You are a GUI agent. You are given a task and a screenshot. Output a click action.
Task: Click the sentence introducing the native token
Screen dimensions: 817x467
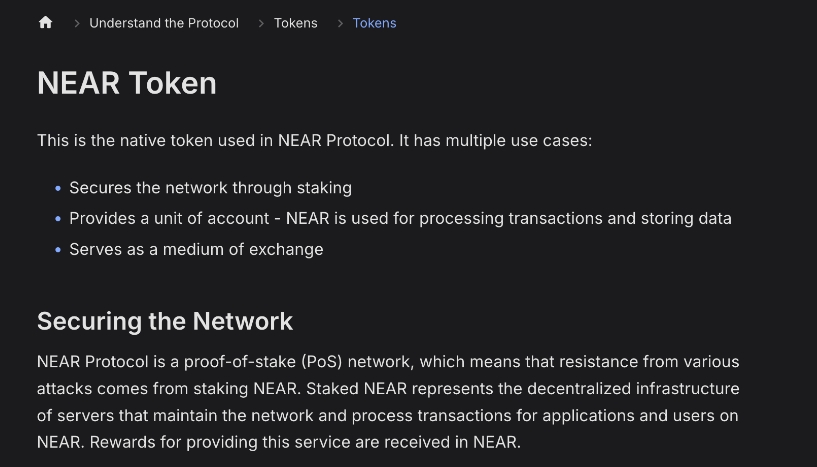pyautogui.click(x=315, y=140)
